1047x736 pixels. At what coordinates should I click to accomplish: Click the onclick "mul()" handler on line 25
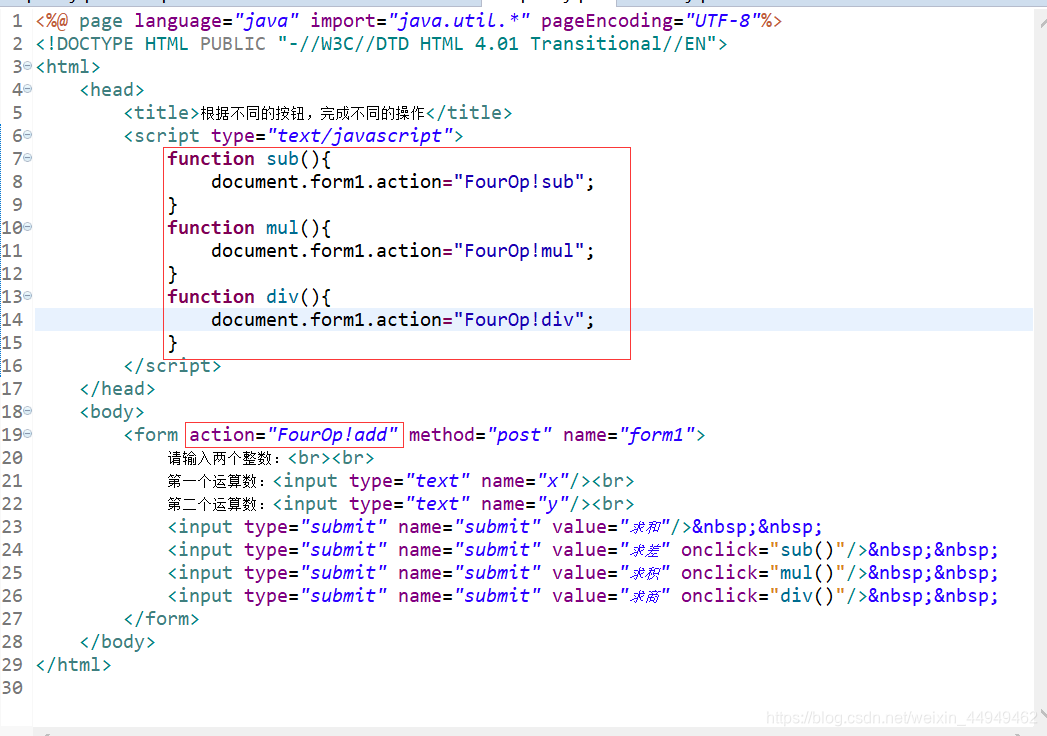[x=807, y=573]
